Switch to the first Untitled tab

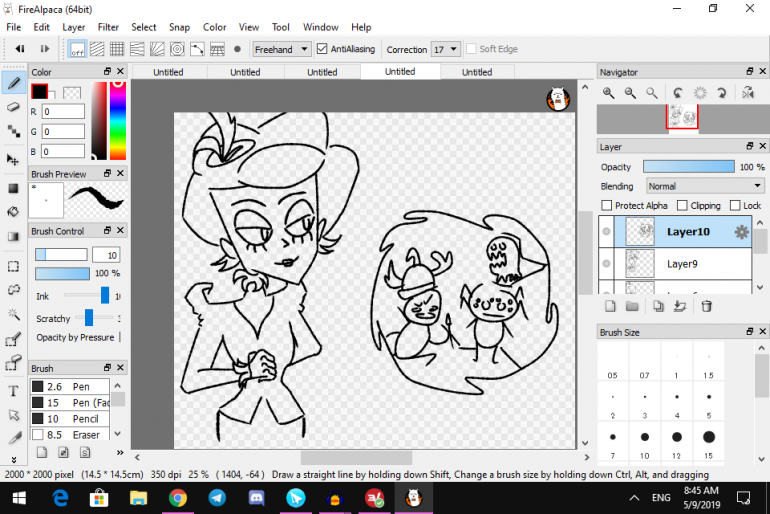tap(168, 72)
